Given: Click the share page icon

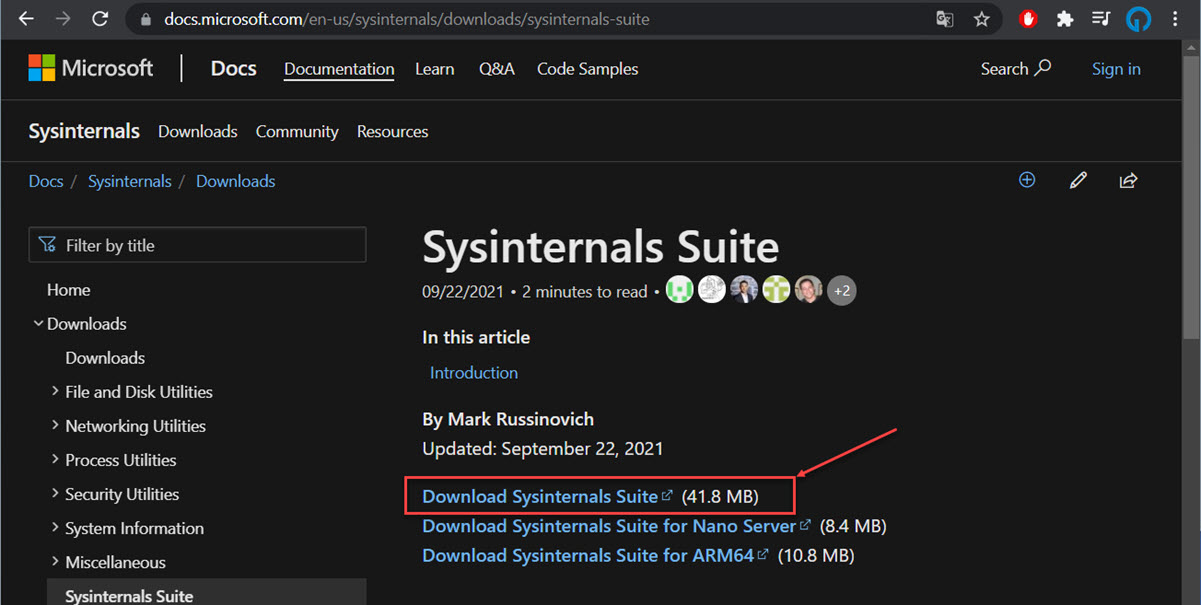Looking at the screenshot, I should pos(1128,181).
